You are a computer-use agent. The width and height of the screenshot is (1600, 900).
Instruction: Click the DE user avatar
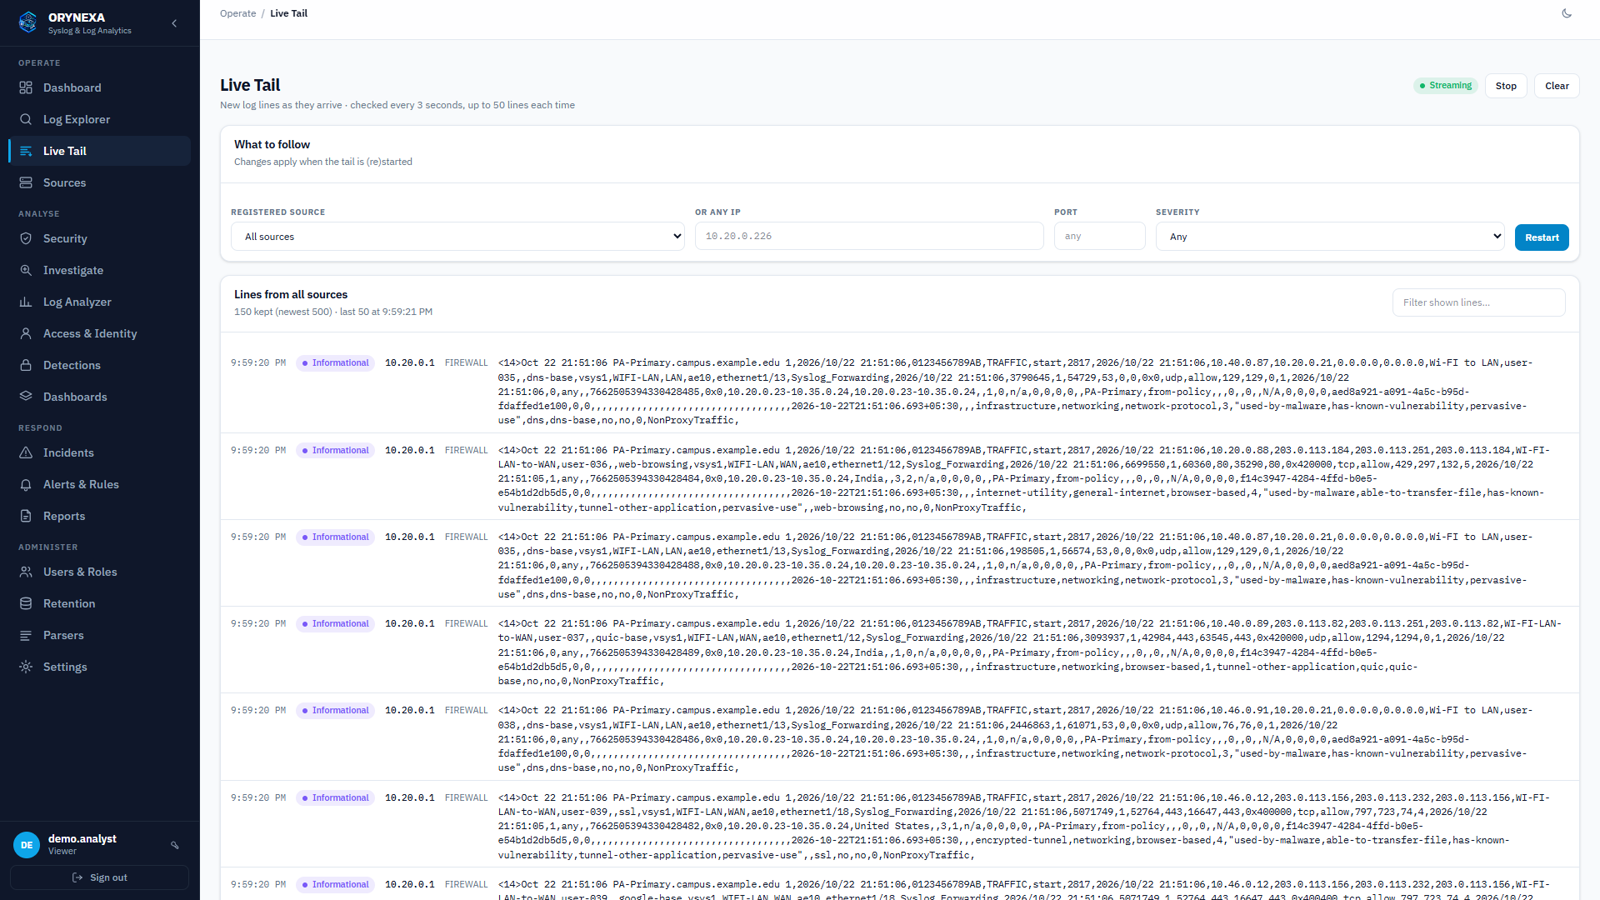point(27,845)
